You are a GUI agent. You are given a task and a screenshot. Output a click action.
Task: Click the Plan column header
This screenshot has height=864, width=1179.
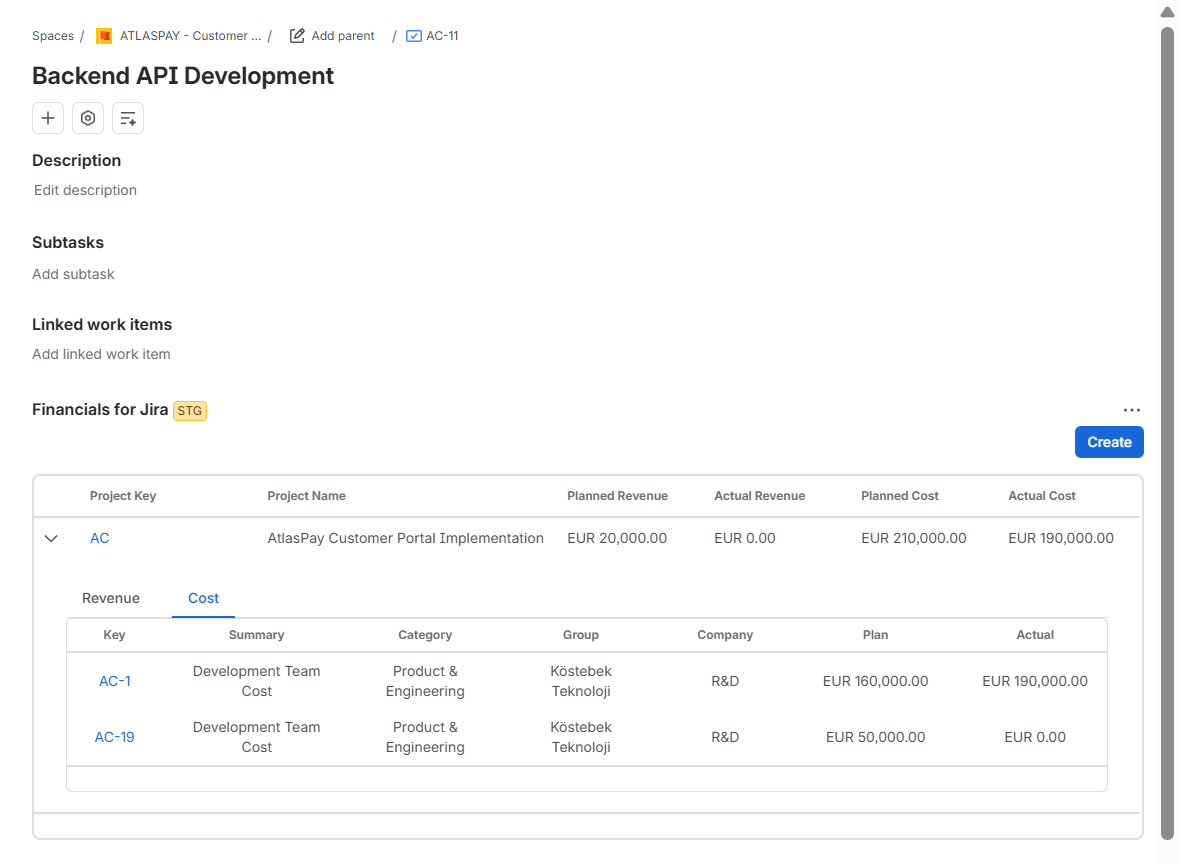tap(875, 635)
